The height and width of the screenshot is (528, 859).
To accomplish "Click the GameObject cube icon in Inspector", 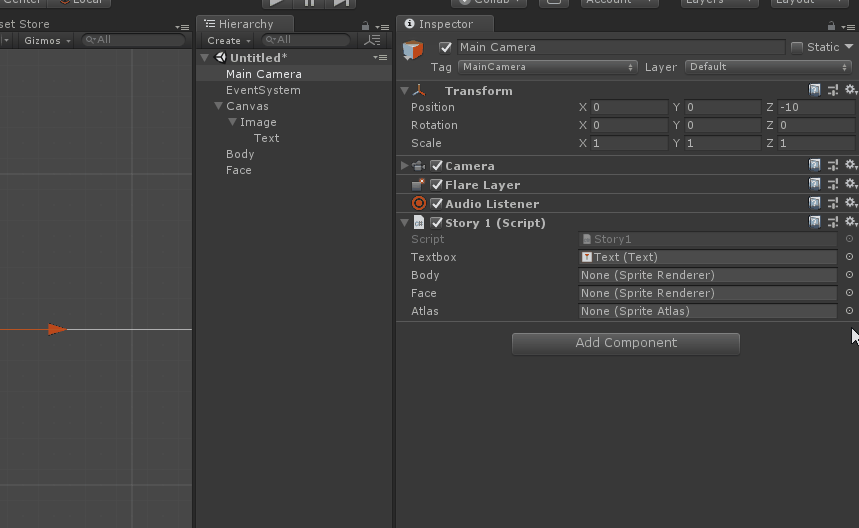I will [413, 50].
